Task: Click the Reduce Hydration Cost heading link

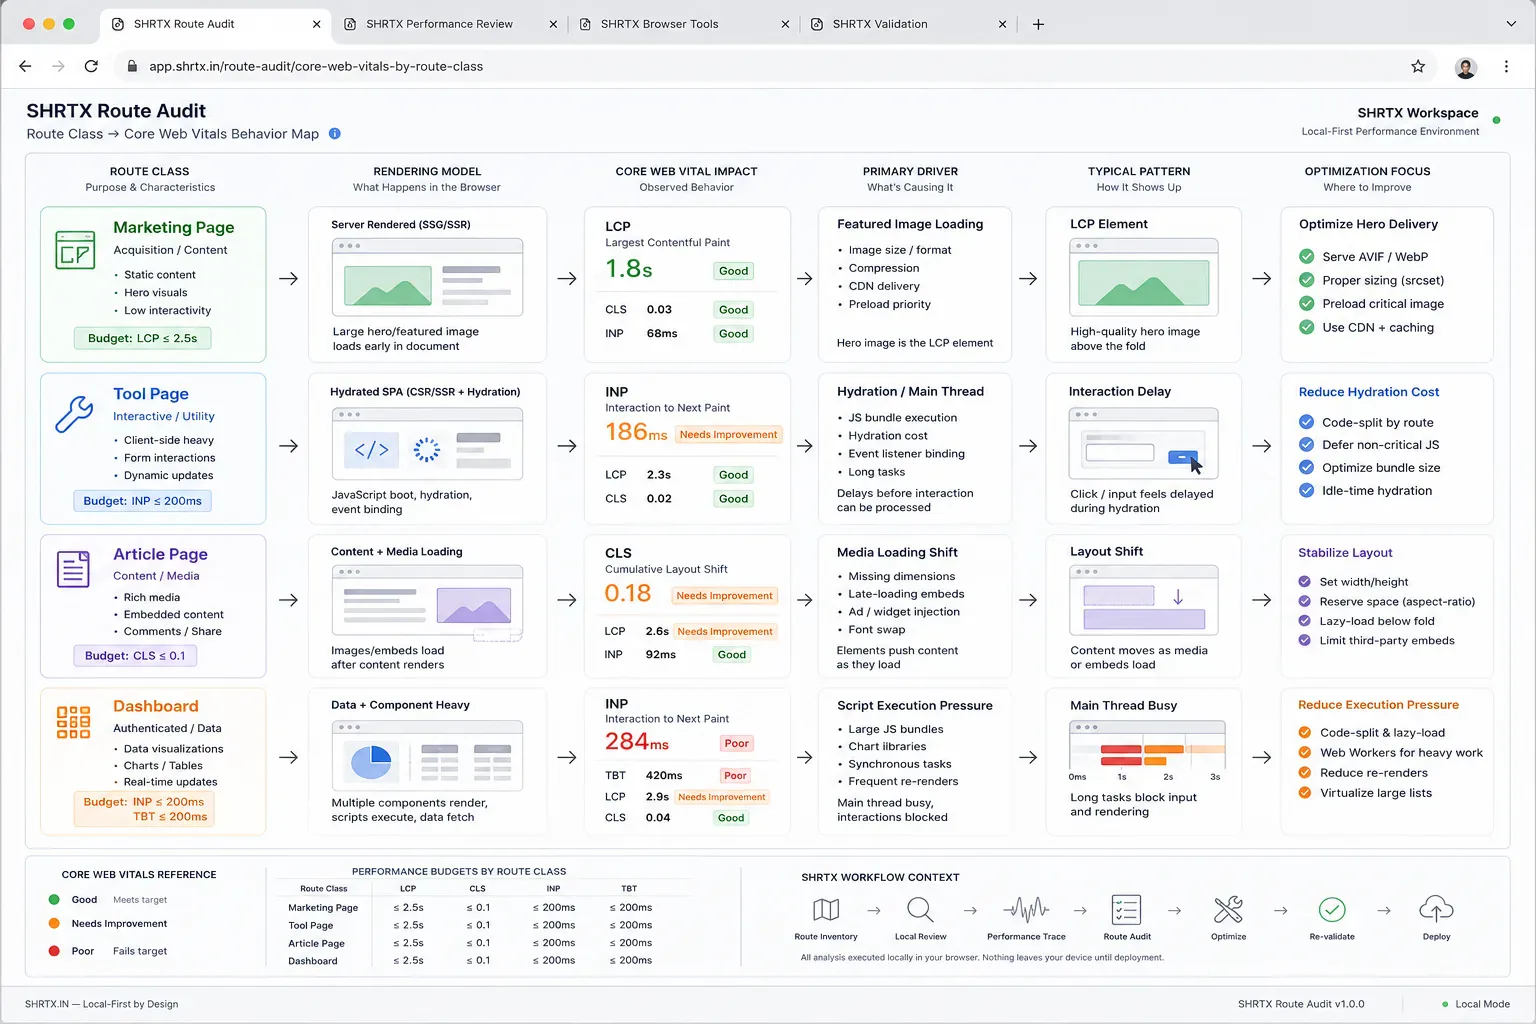Action: pos(1368,392)
